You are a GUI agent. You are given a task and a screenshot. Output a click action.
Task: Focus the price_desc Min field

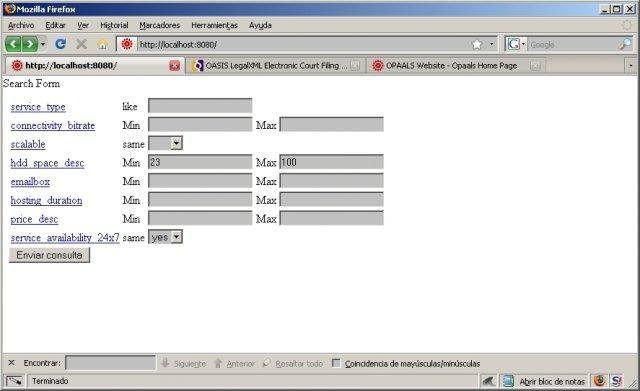pos(200,218)
